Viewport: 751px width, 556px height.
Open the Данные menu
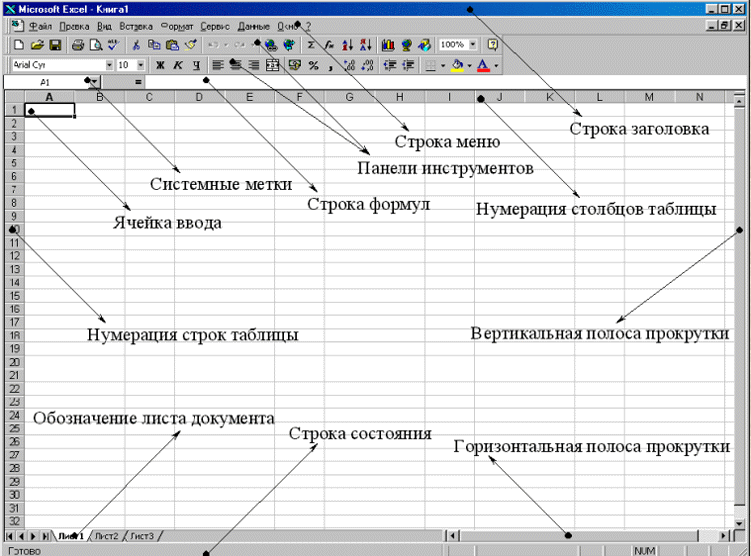tap(254, 26)
